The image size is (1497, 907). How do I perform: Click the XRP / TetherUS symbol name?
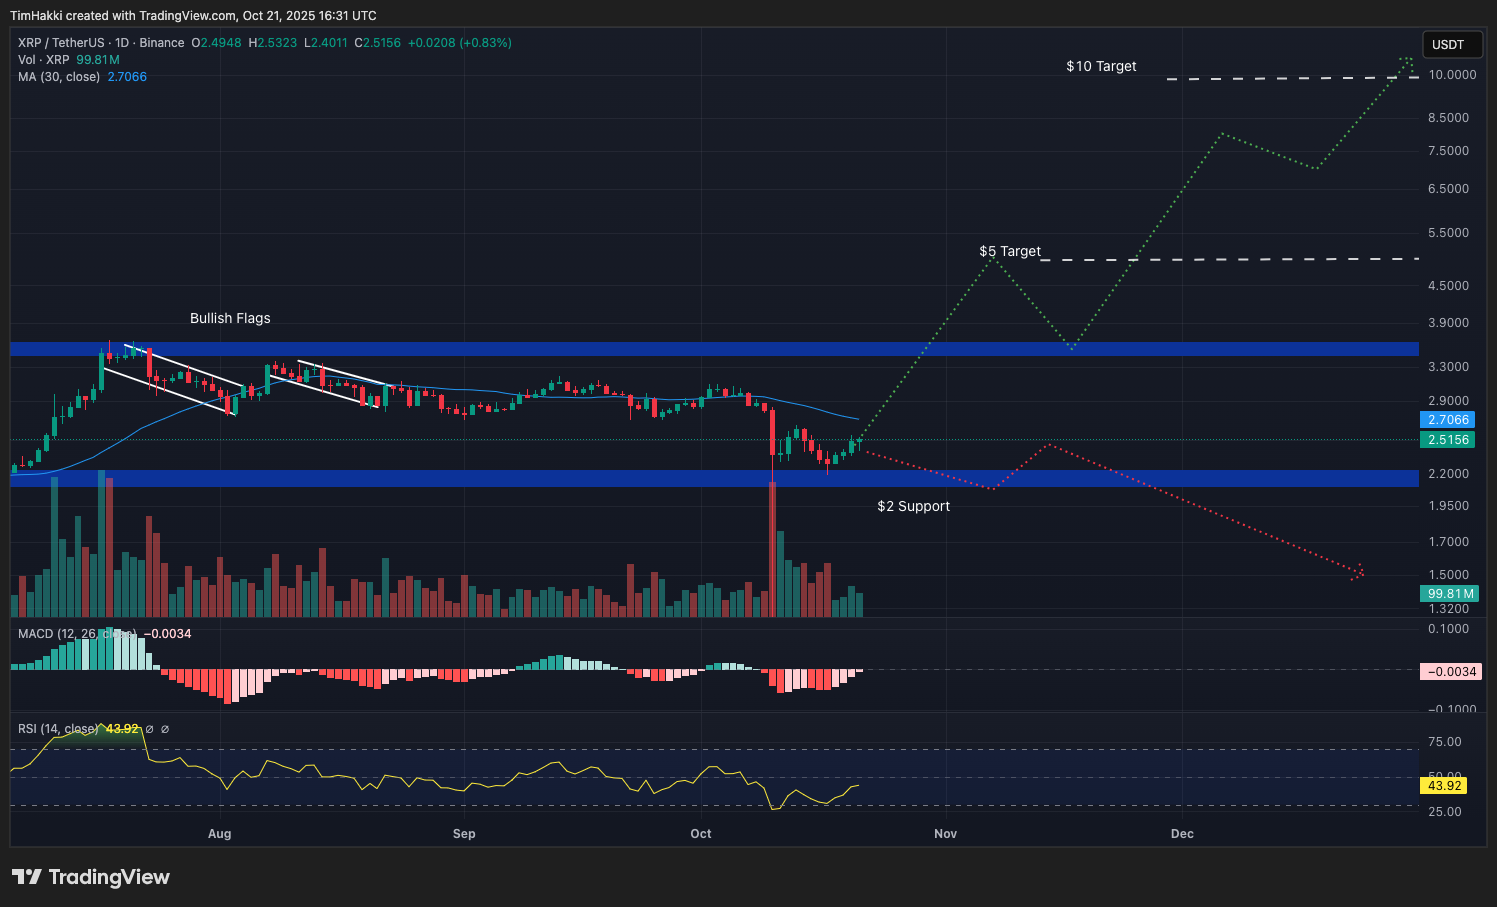pyautogui.click(x=60, y=42)
